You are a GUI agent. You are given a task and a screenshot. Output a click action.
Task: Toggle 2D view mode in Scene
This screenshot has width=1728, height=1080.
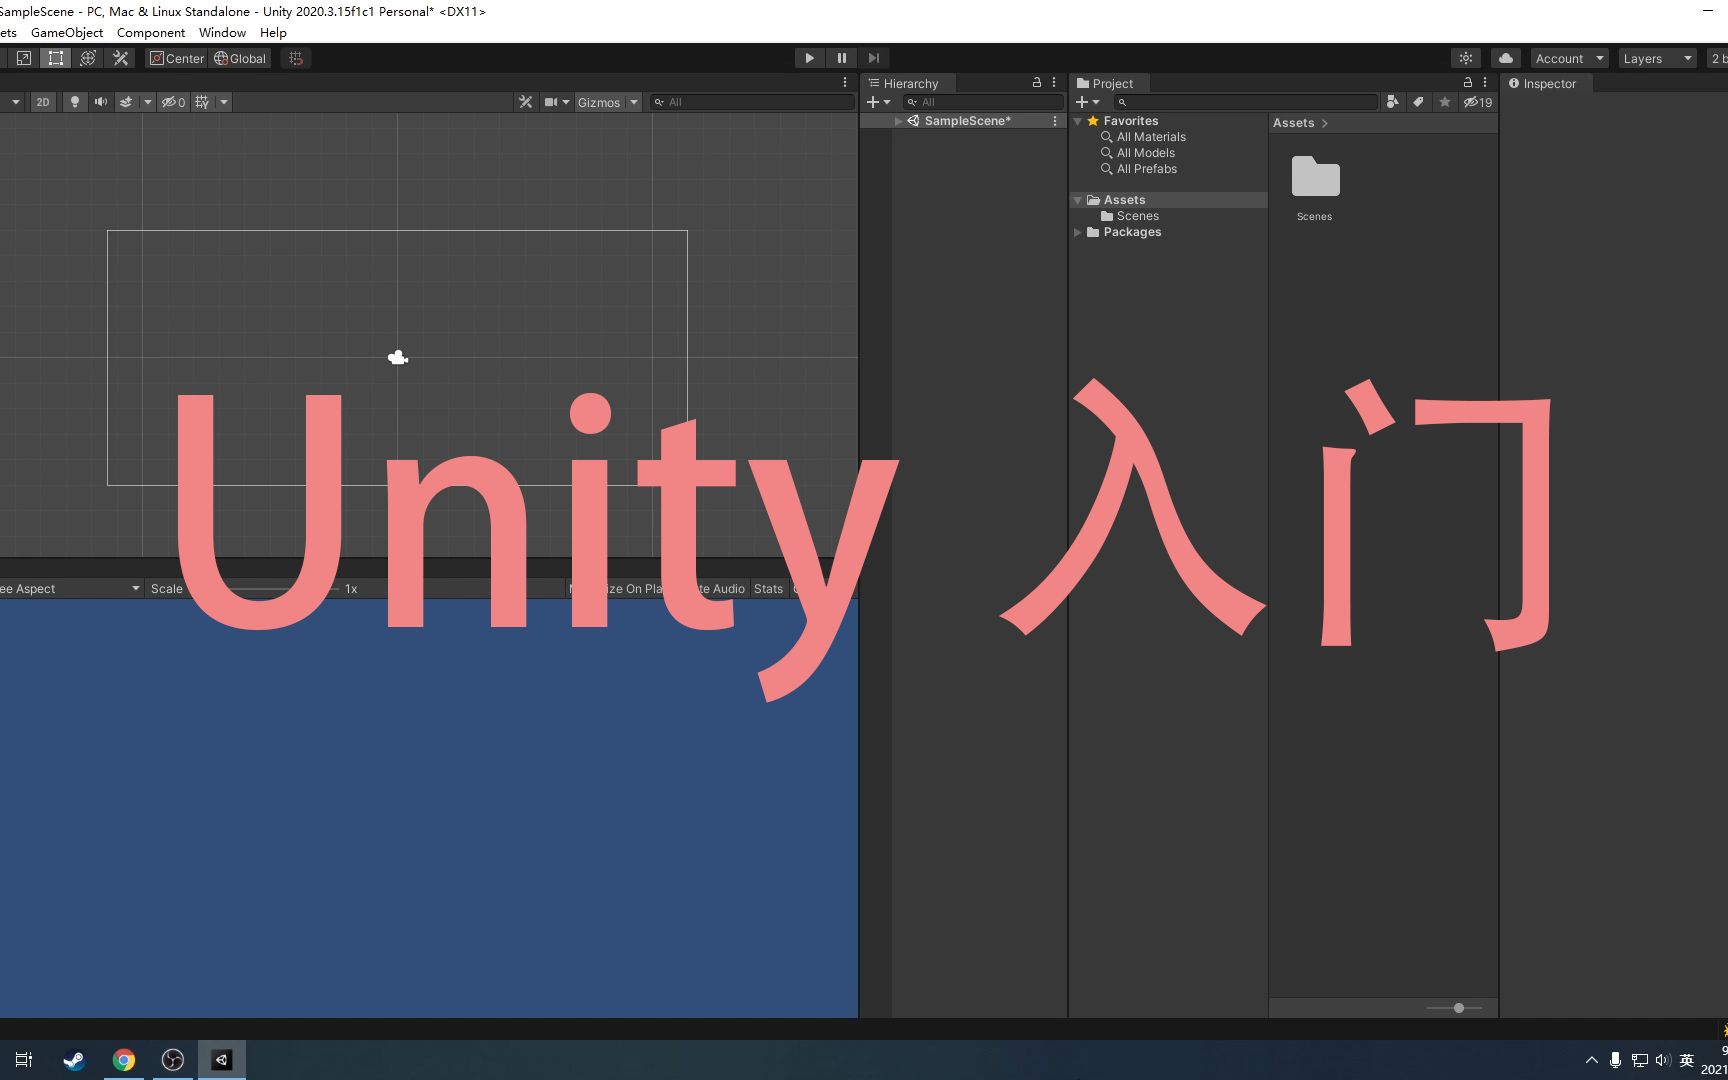[x=43, y=102]
